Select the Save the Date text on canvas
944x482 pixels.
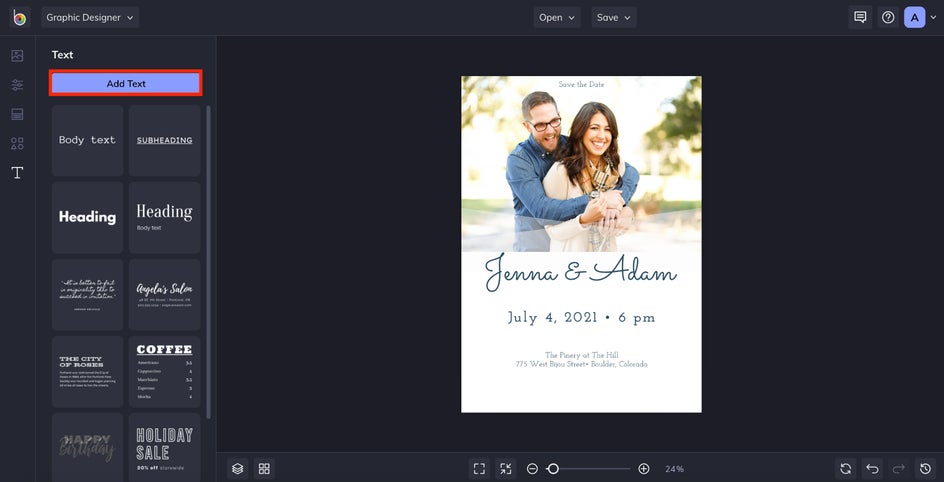click(581, 85)
